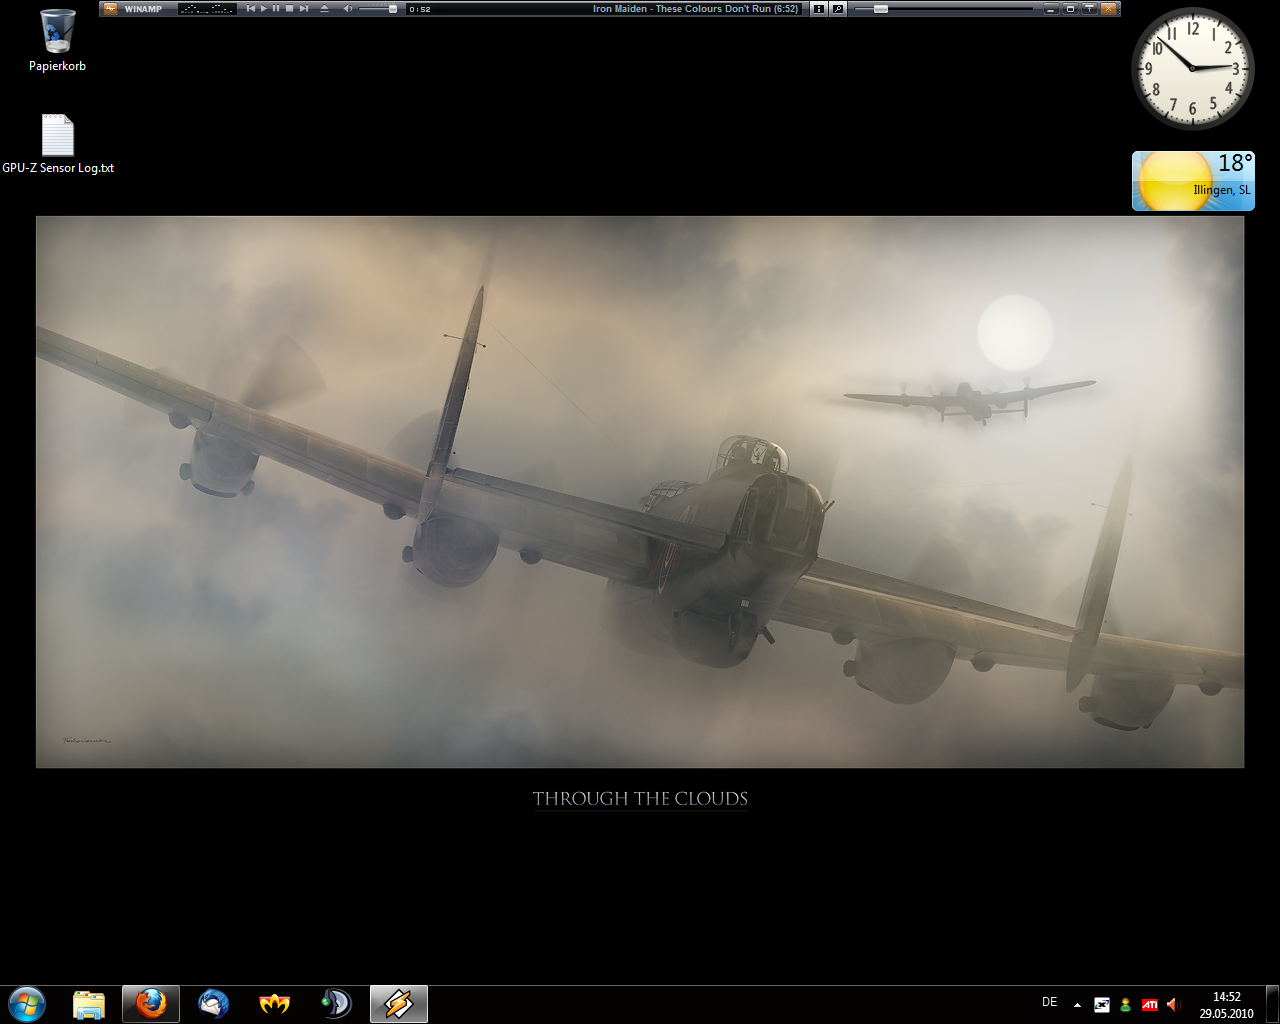This screenshot has width=1280, height=1024.
Task: Click the Winamp volume slider
Action: click(378, 8)
